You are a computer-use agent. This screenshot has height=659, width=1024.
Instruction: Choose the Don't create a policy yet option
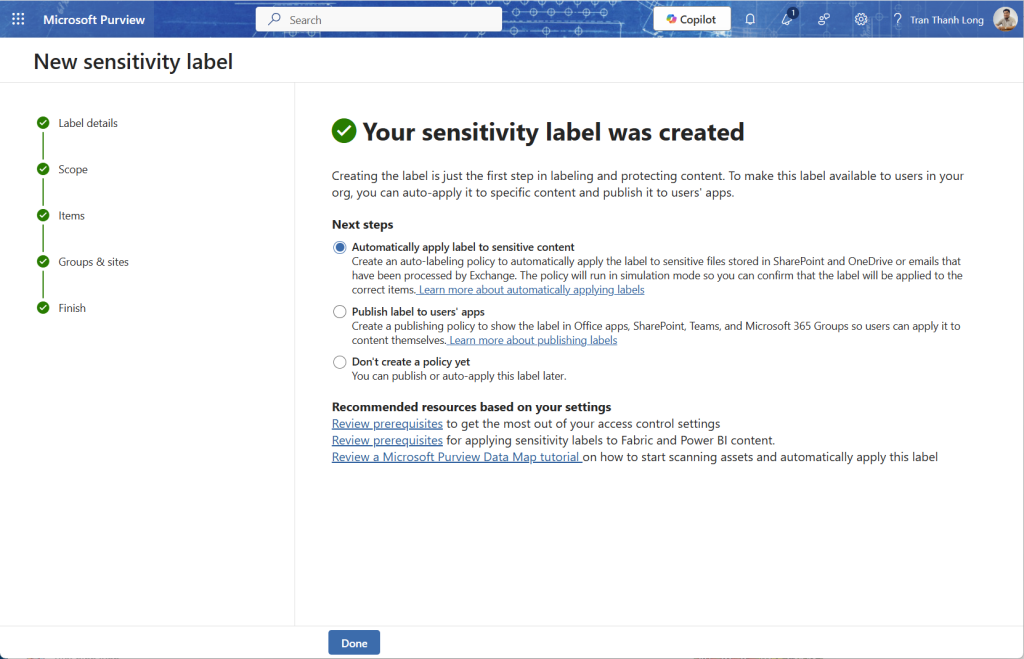pos(340,362)
